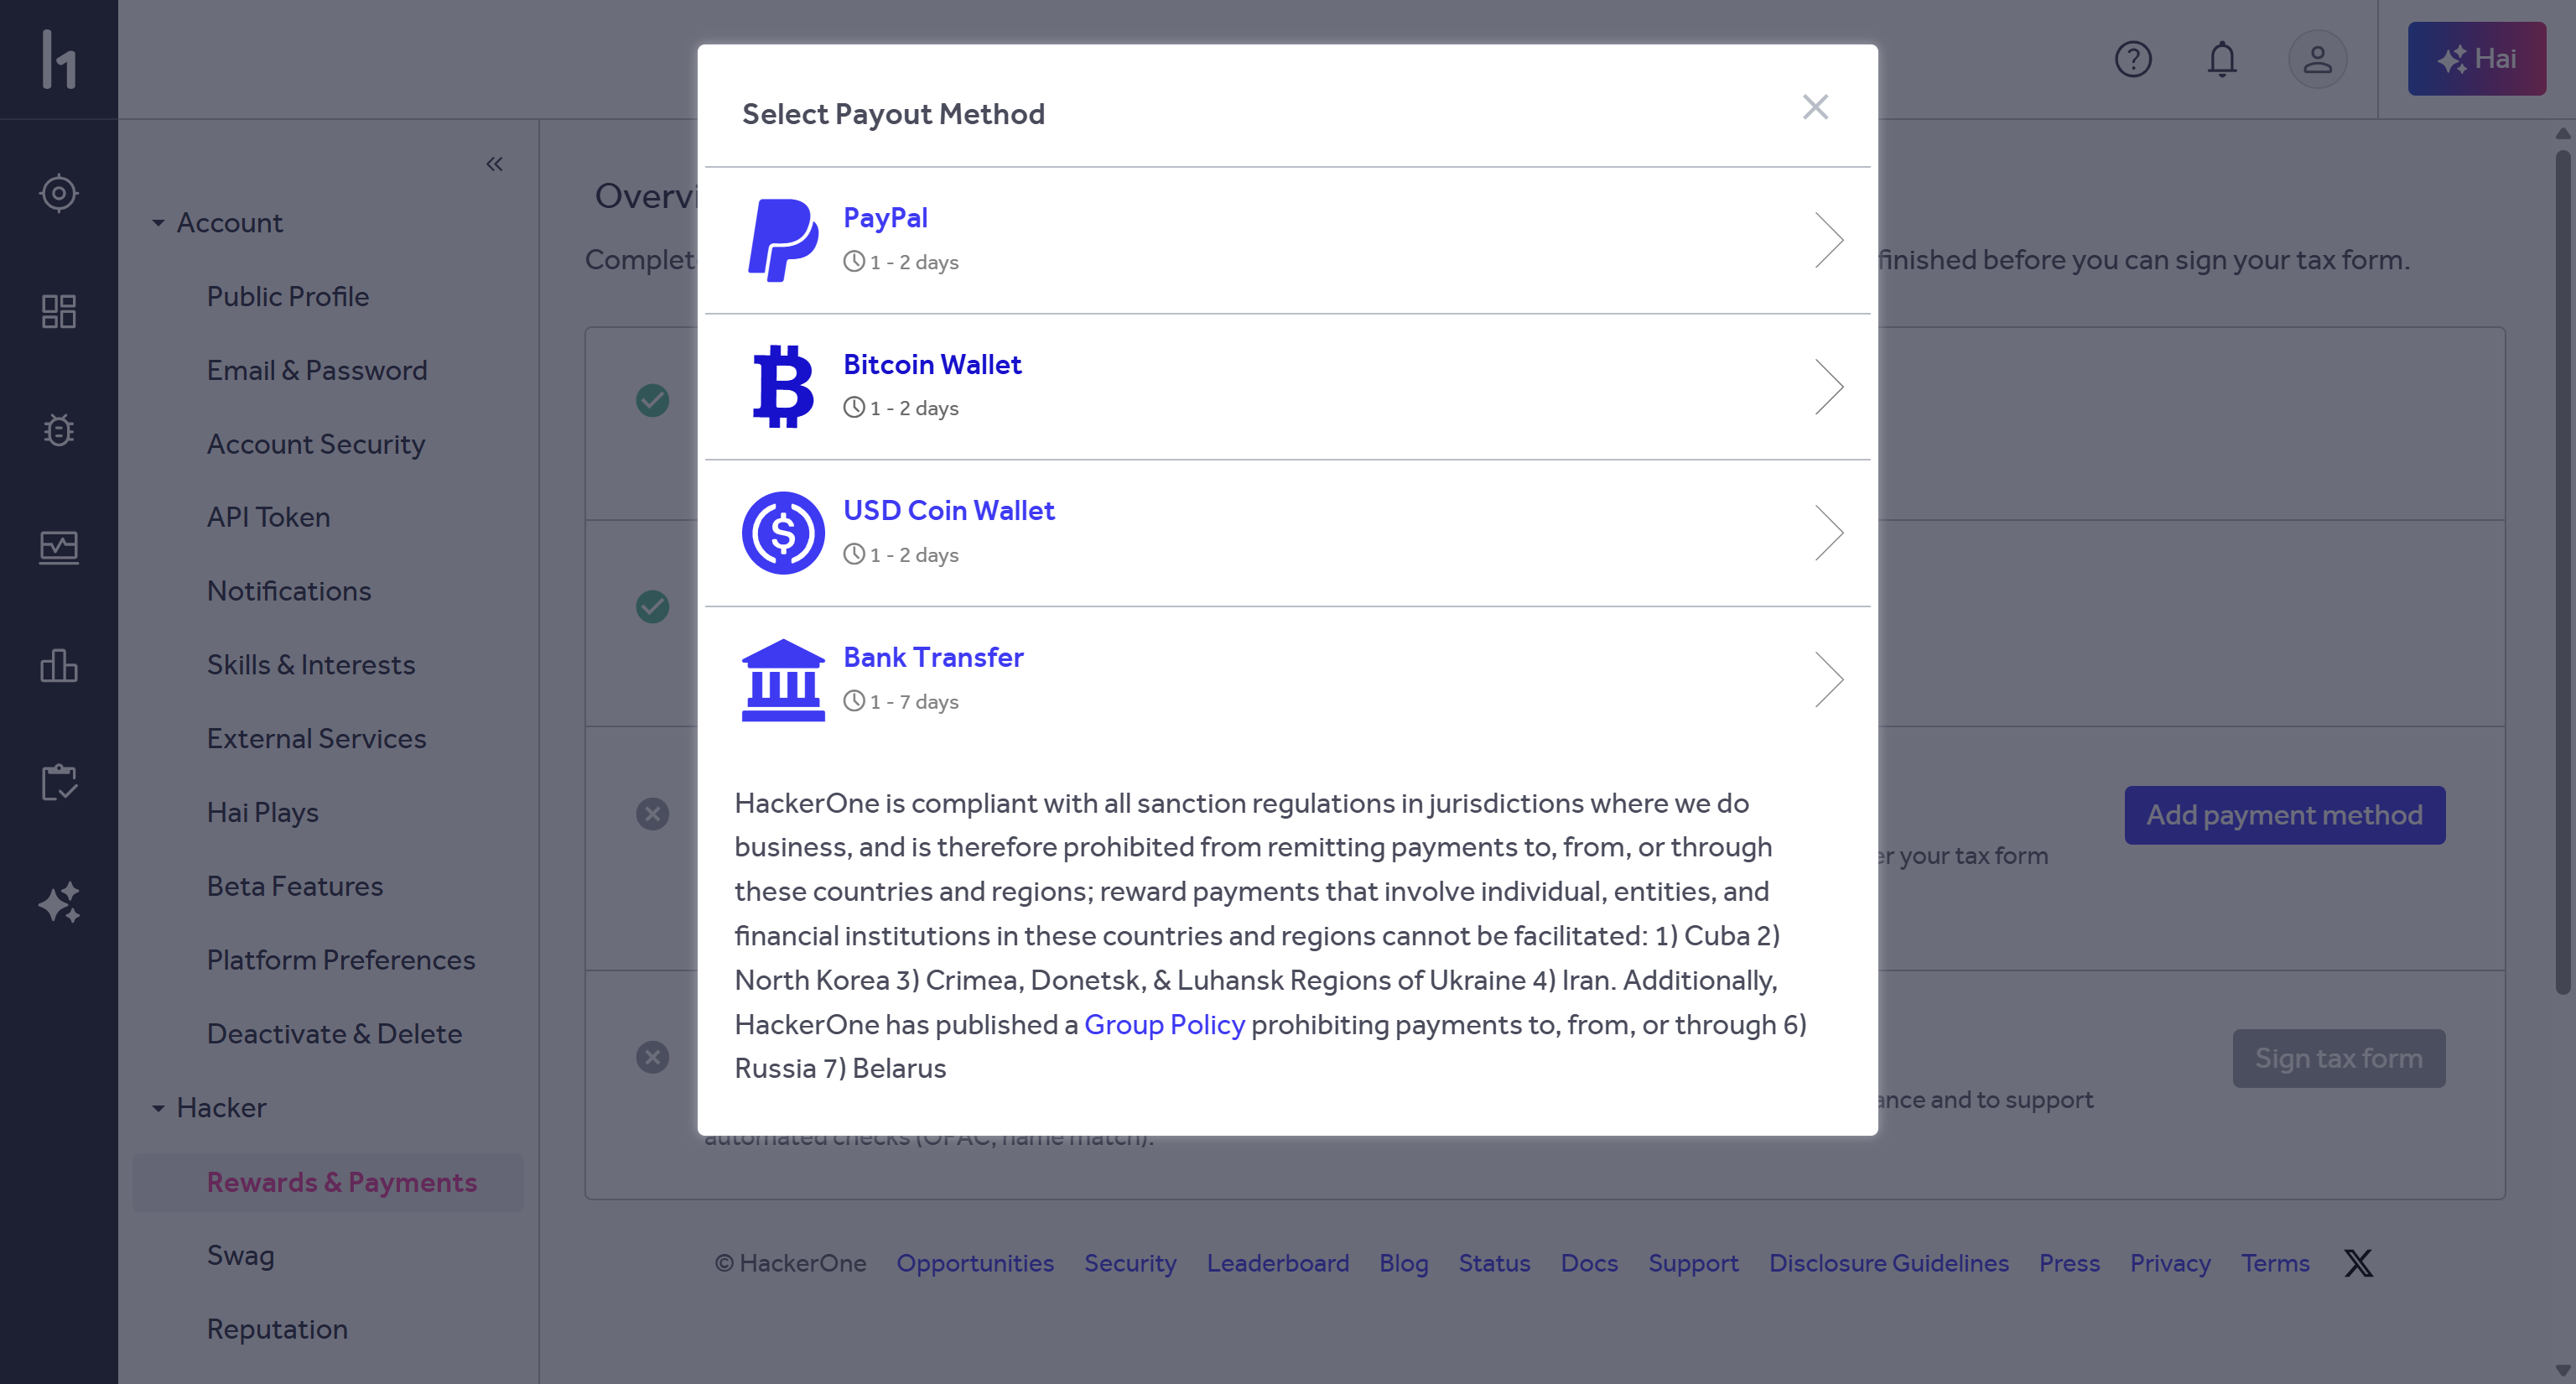The height and width of the screenshot is (1384, 2576).
Task: Go to Rewards & Payments page
Action: [x=341, y=1182]
